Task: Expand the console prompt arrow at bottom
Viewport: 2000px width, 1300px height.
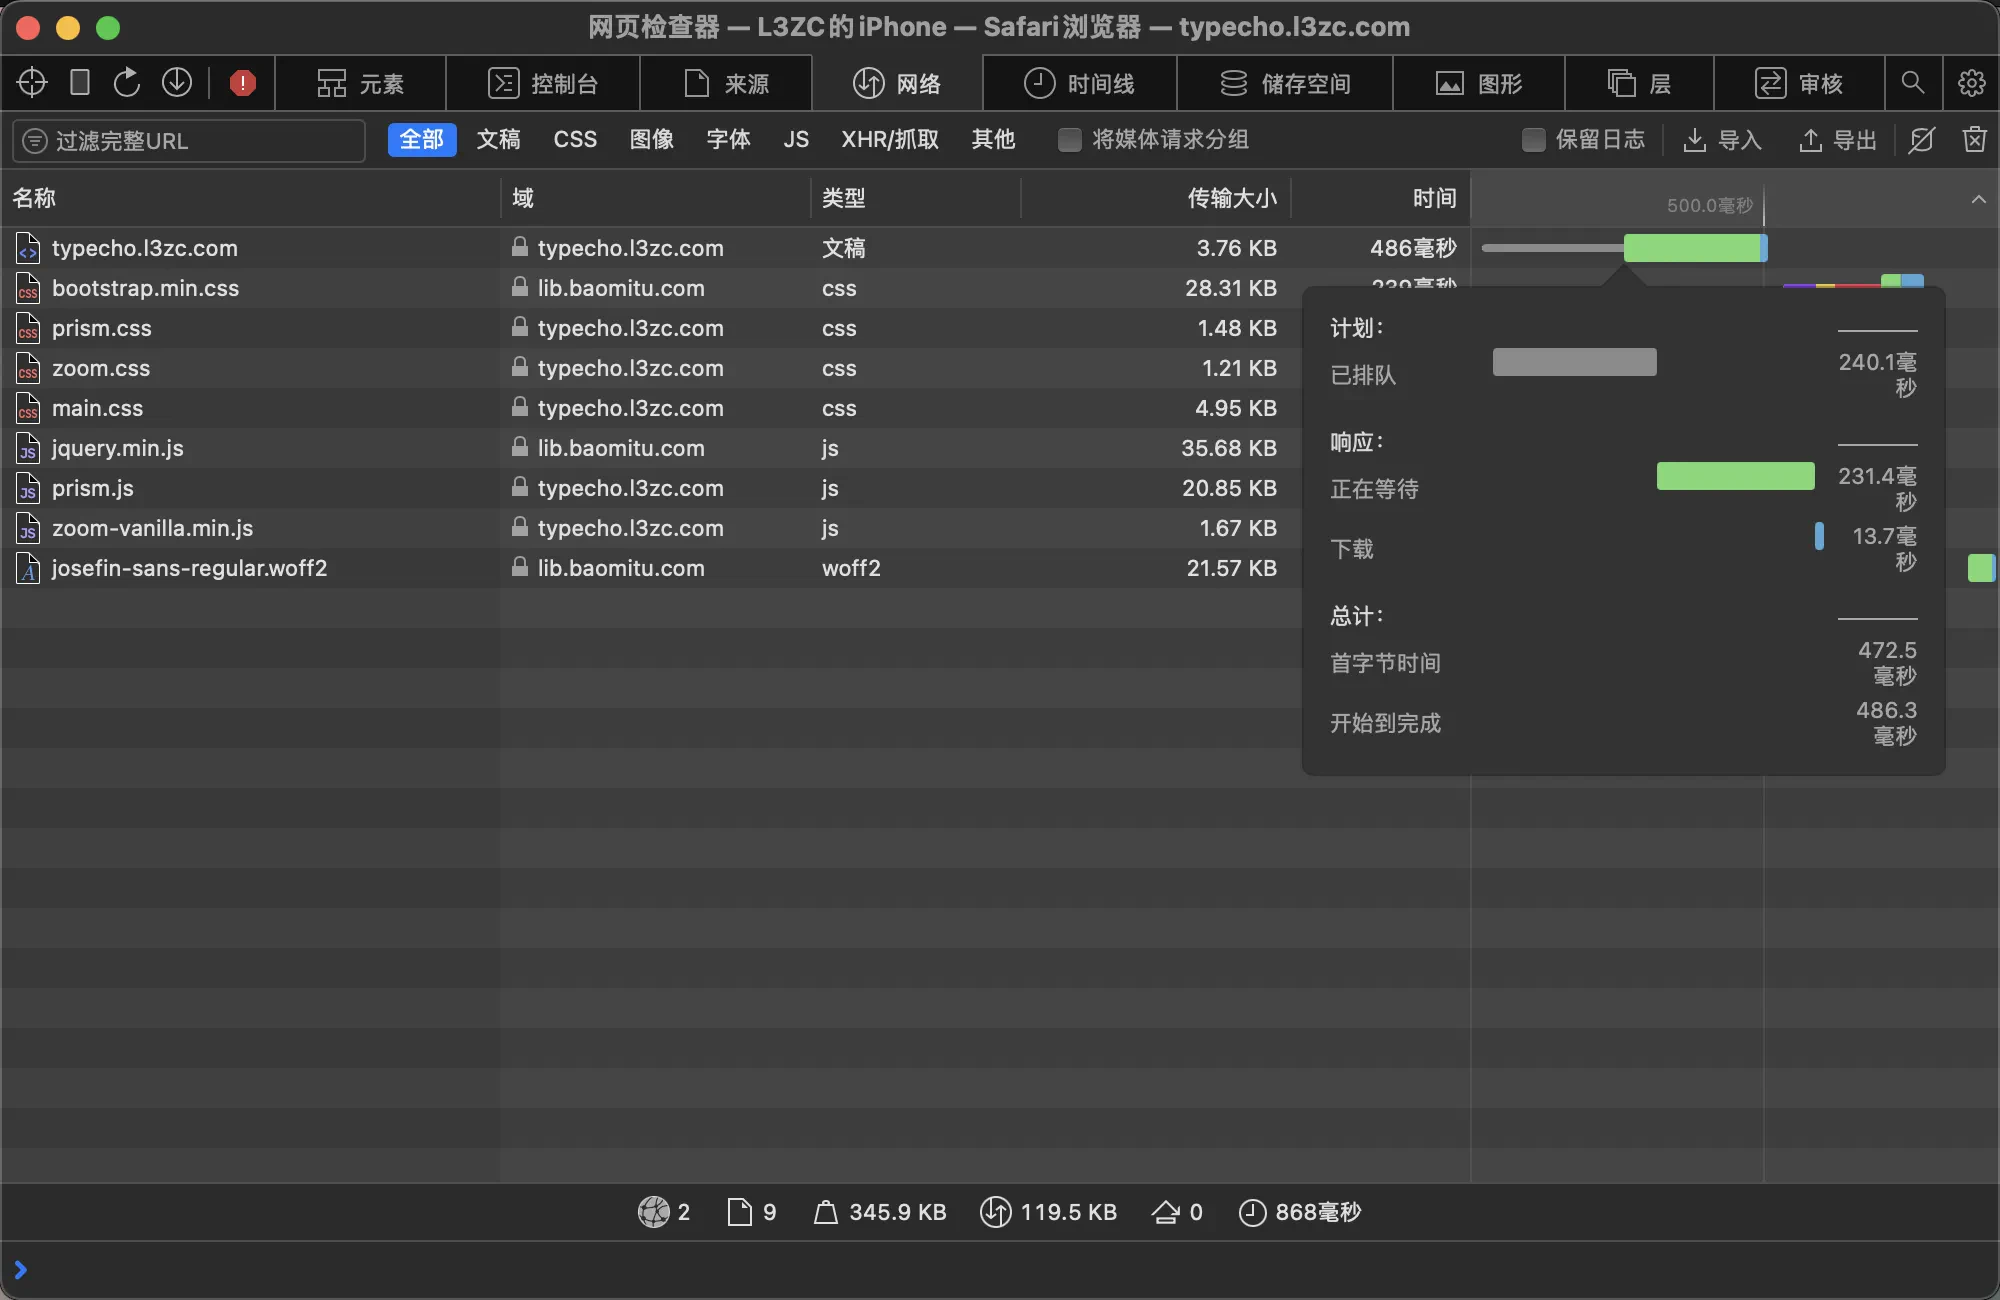Action: [21, 1270]
